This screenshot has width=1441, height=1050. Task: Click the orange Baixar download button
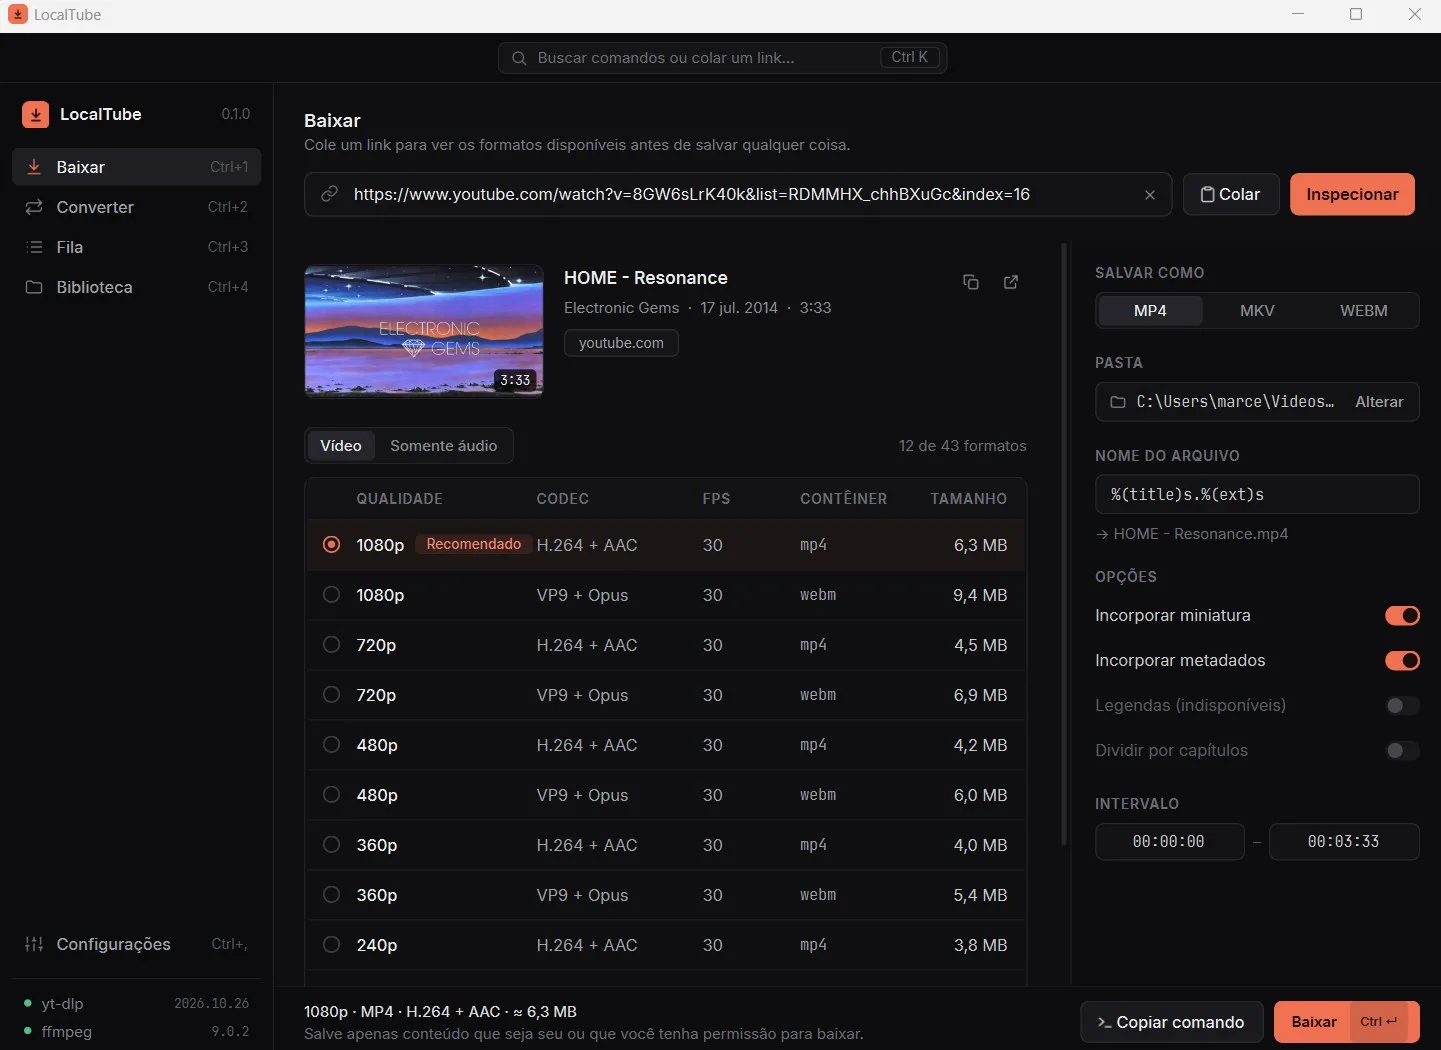(1346, 1022)
